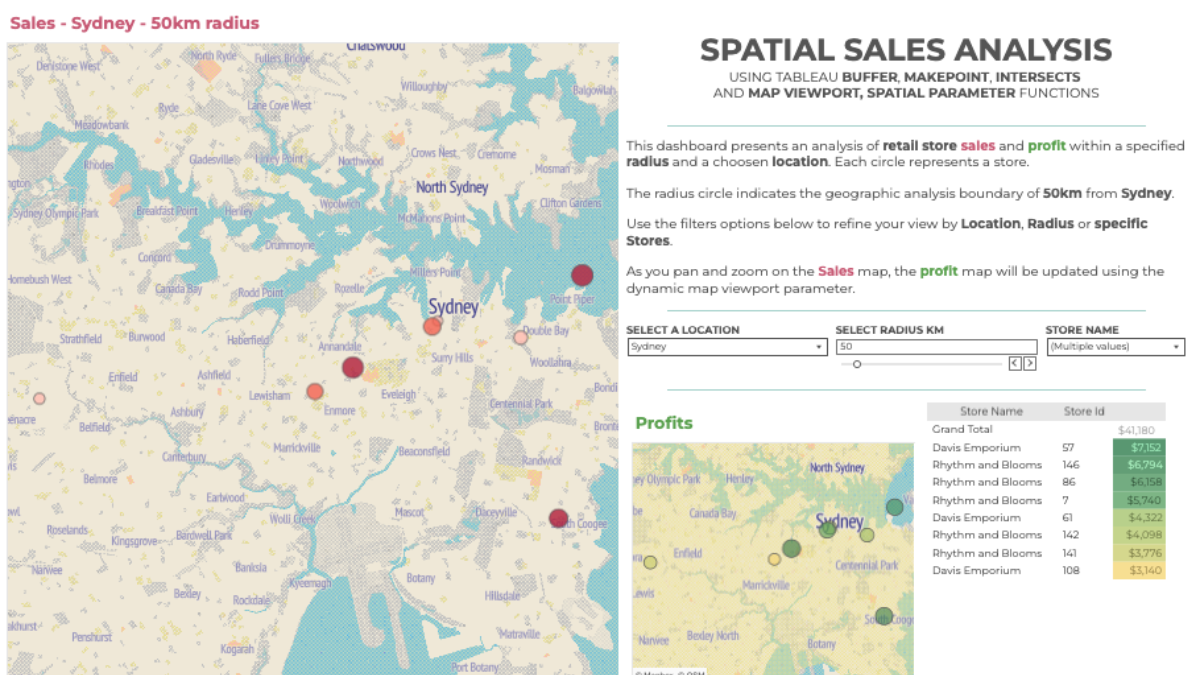Screen dimensions: 1200x675
Task: Click the pale pink store marker near Double Bay
Action: click(521, 338)
